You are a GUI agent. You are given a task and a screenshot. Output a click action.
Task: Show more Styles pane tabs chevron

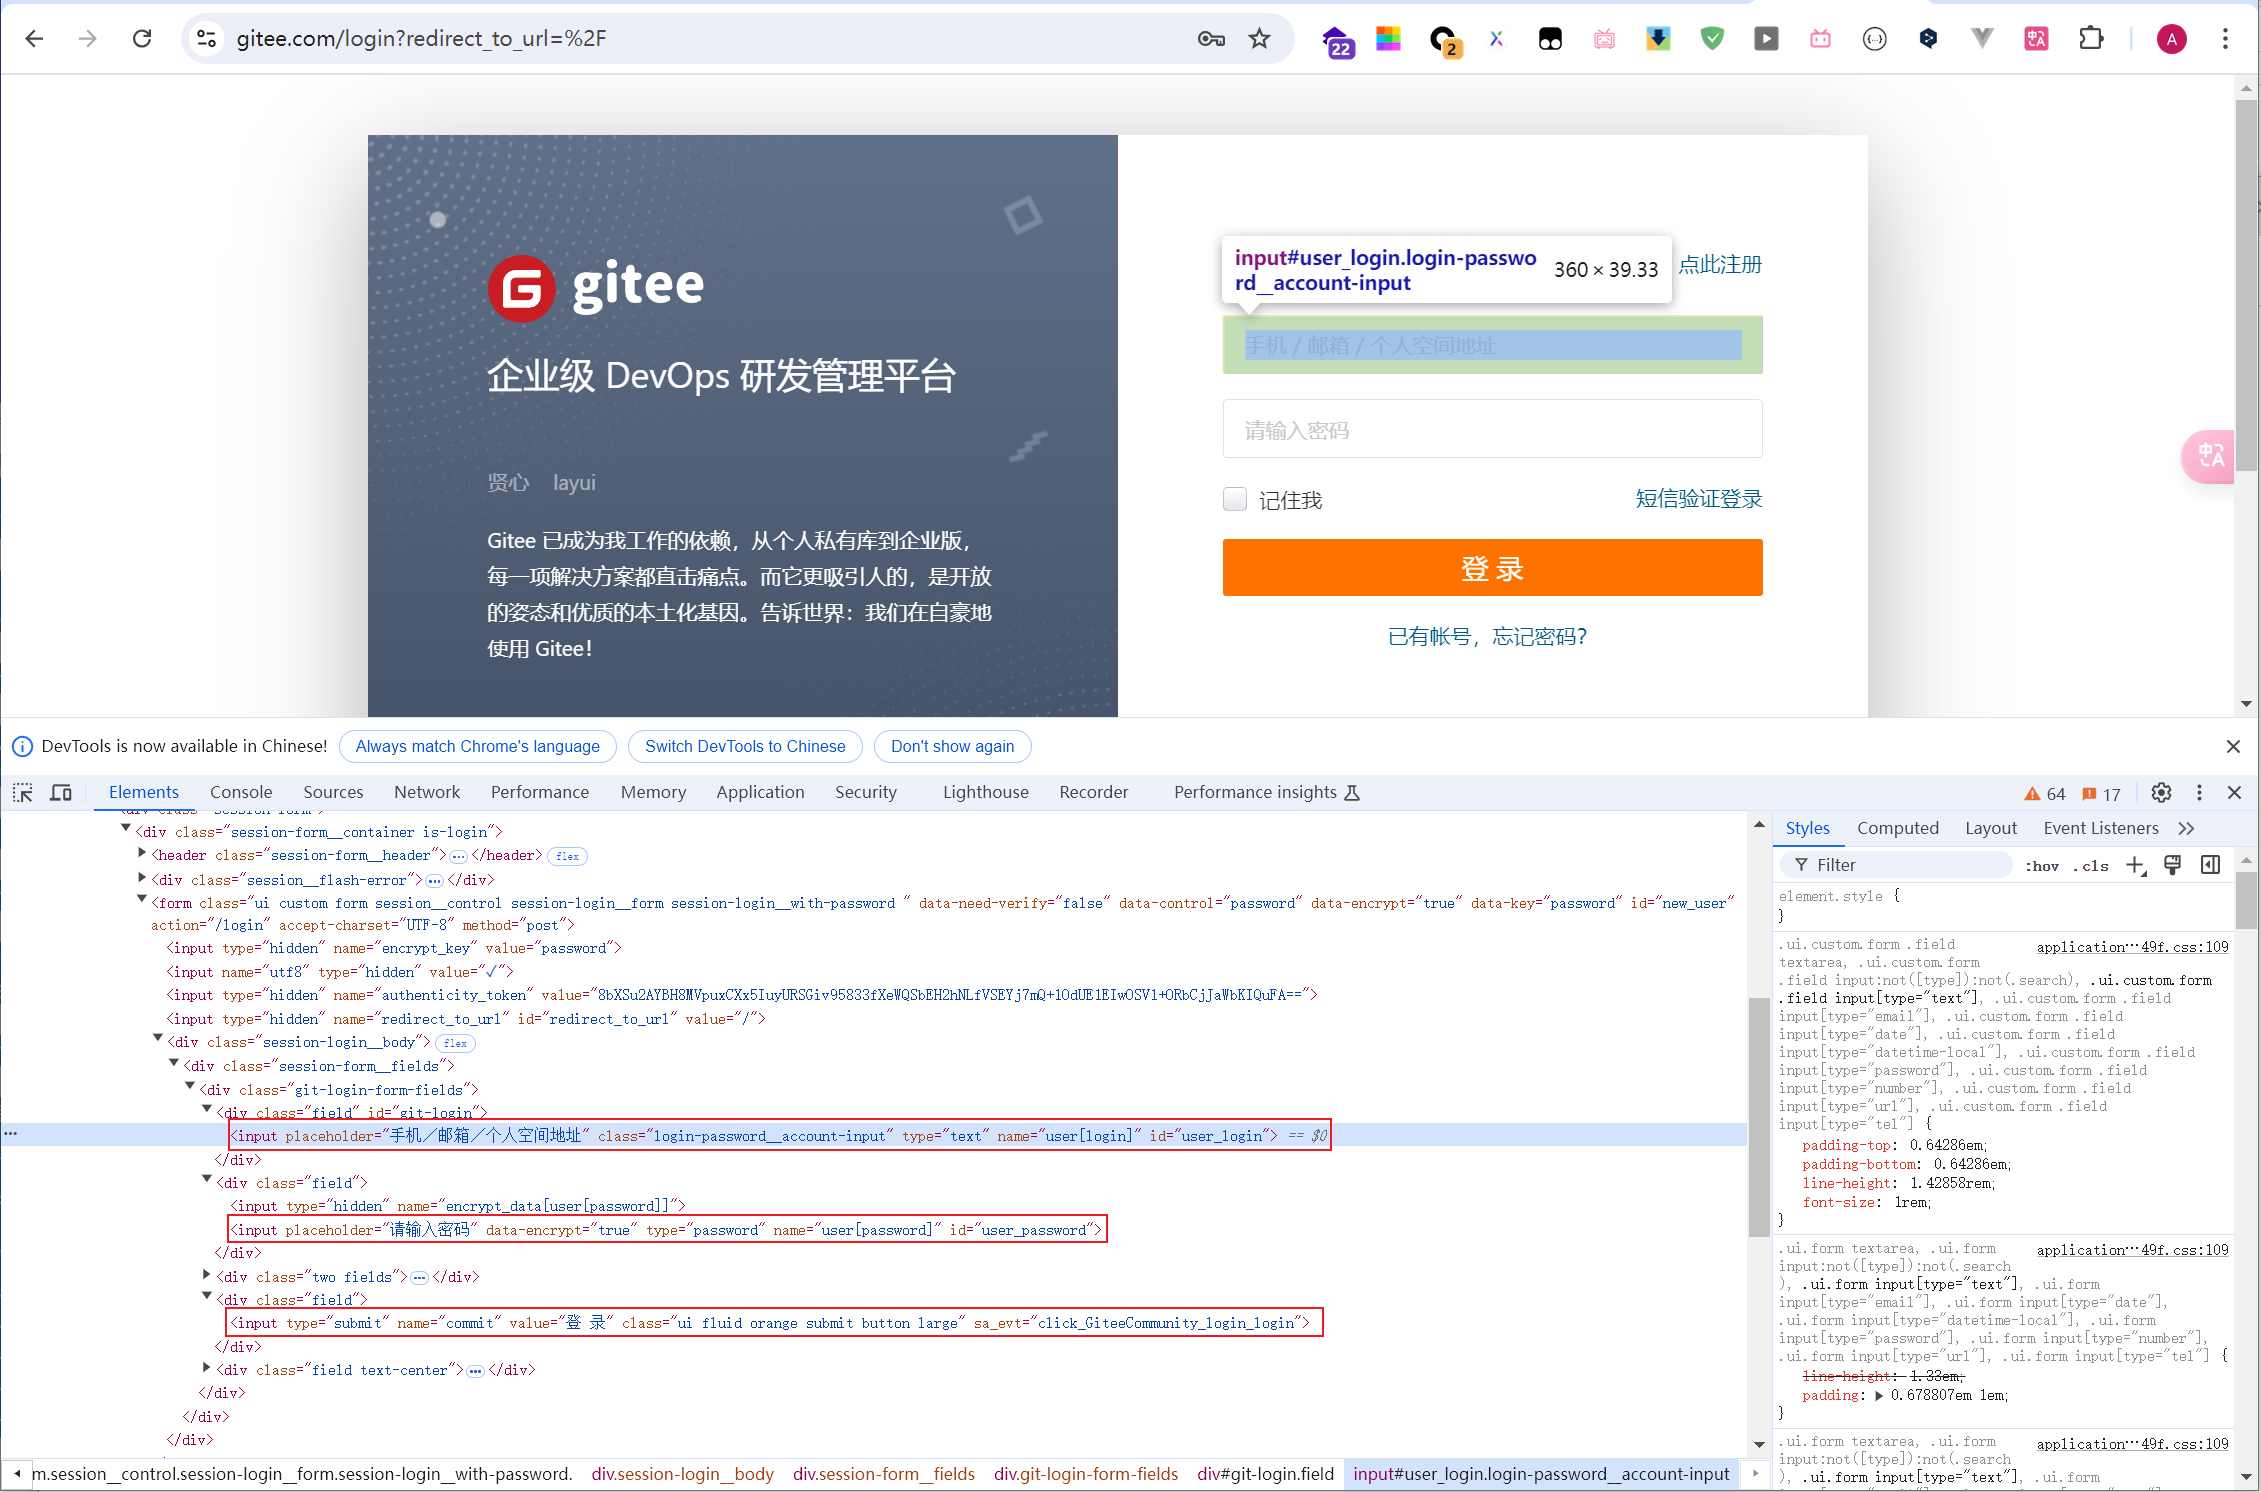click(x=2186, y=828)
